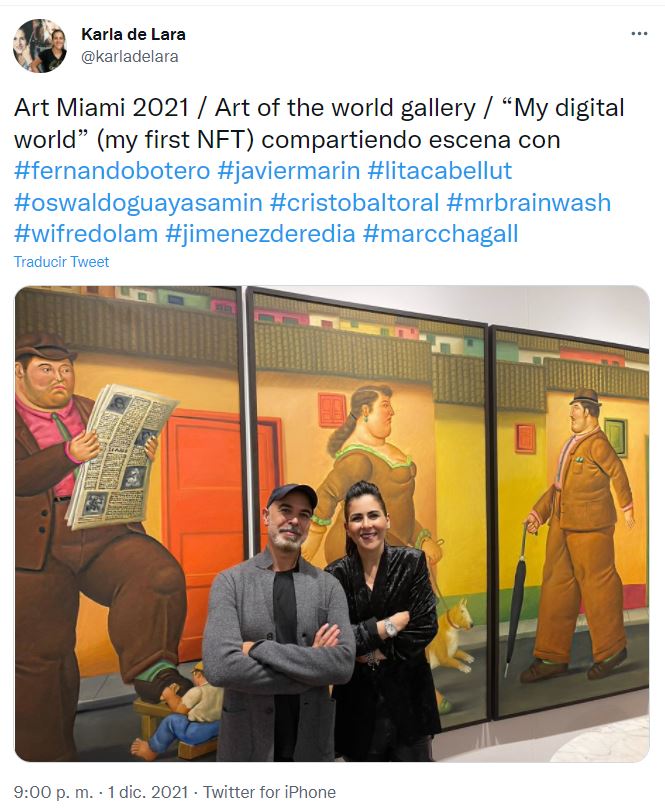Click the 1 dic. 2021 date
Screen dimensions: 665x810
pyautogui.click(x=148, y=792)
